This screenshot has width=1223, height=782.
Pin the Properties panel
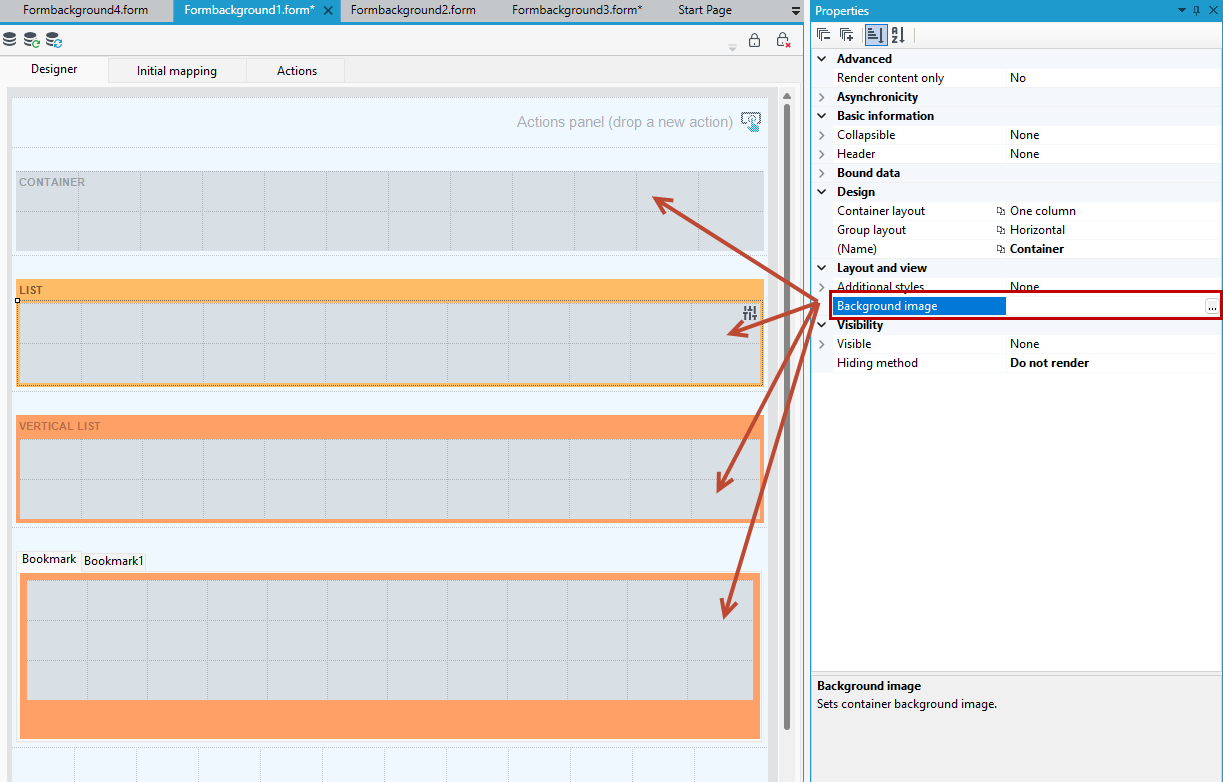coord(1197,11)
